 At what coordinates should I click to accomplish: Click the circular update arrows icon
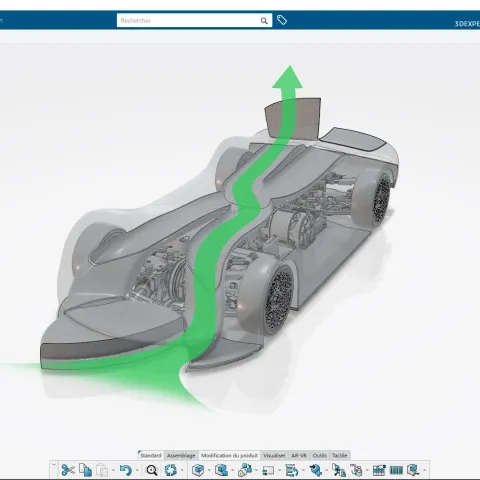click(171, 470)
